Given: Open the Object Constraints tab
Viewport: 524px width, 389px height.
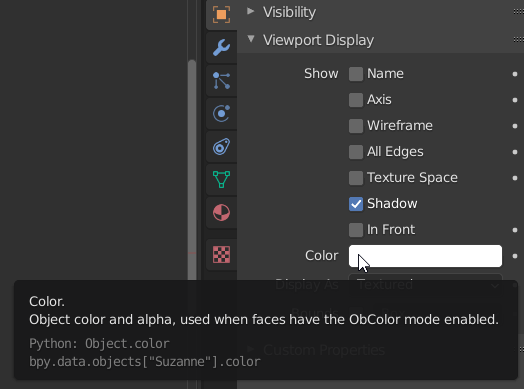Looking at the screenshot, I should click(x=221, y=146).
